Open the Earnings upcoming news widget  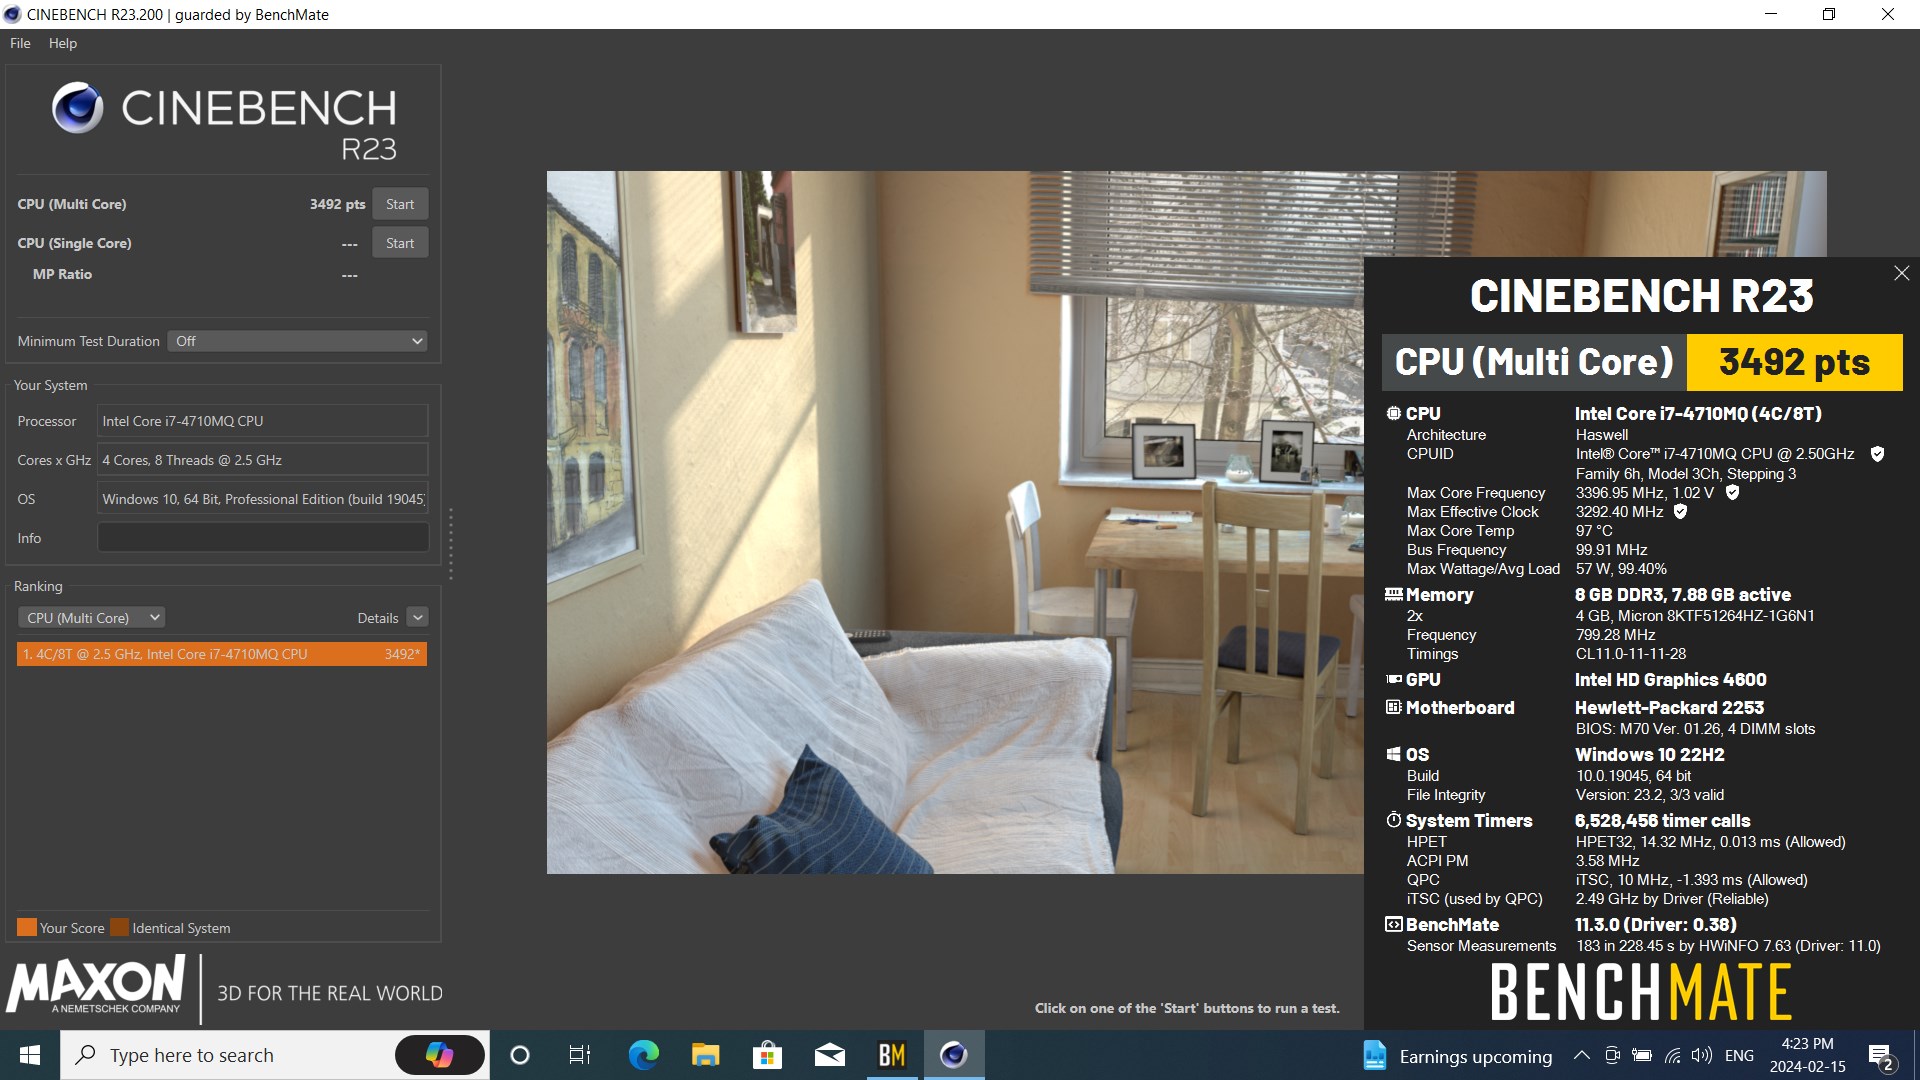pyautogui.click(x=1457, y=1056)
